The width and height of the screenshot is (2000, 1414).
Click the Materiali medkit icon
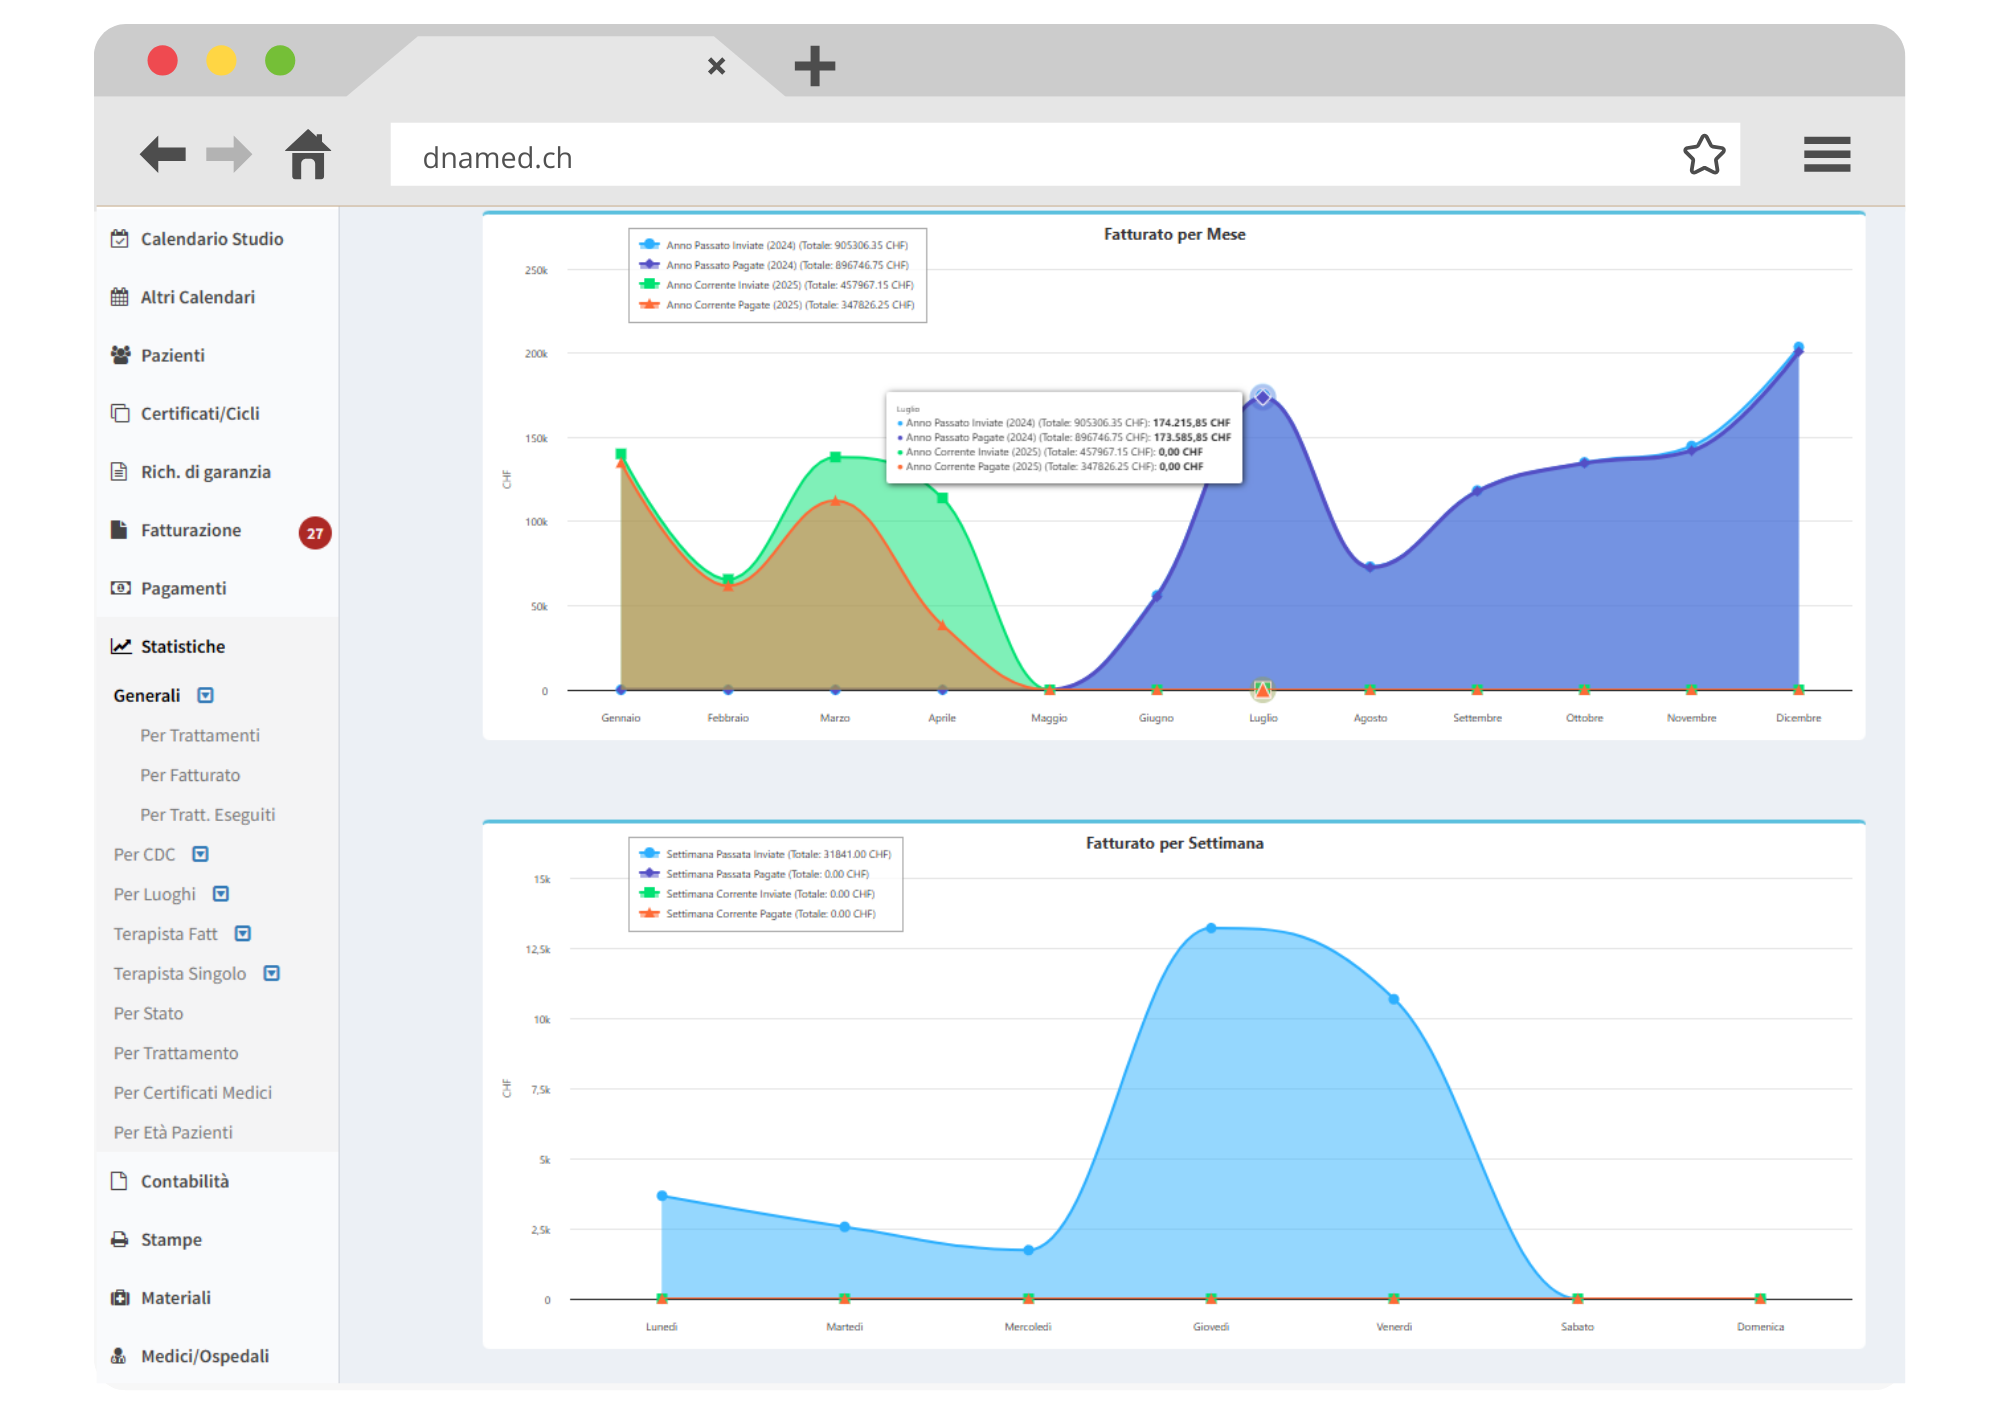tap(120, 1297)
